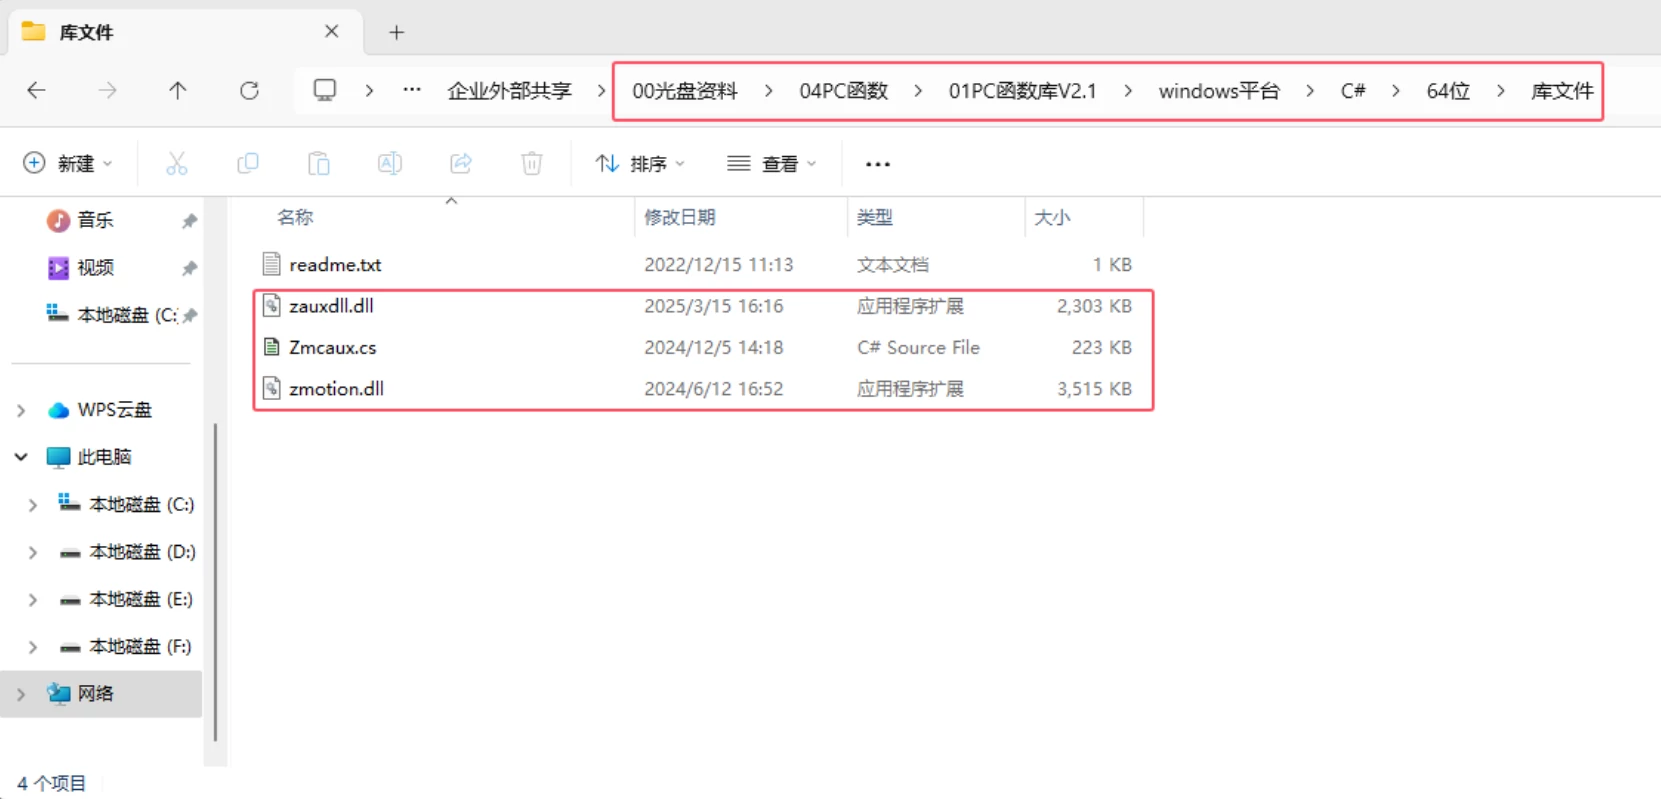Expand the 本地磁盘 (D:) tree node
Screen dimensions: 1661x799
pyautogui.click(x=33, y=552)
